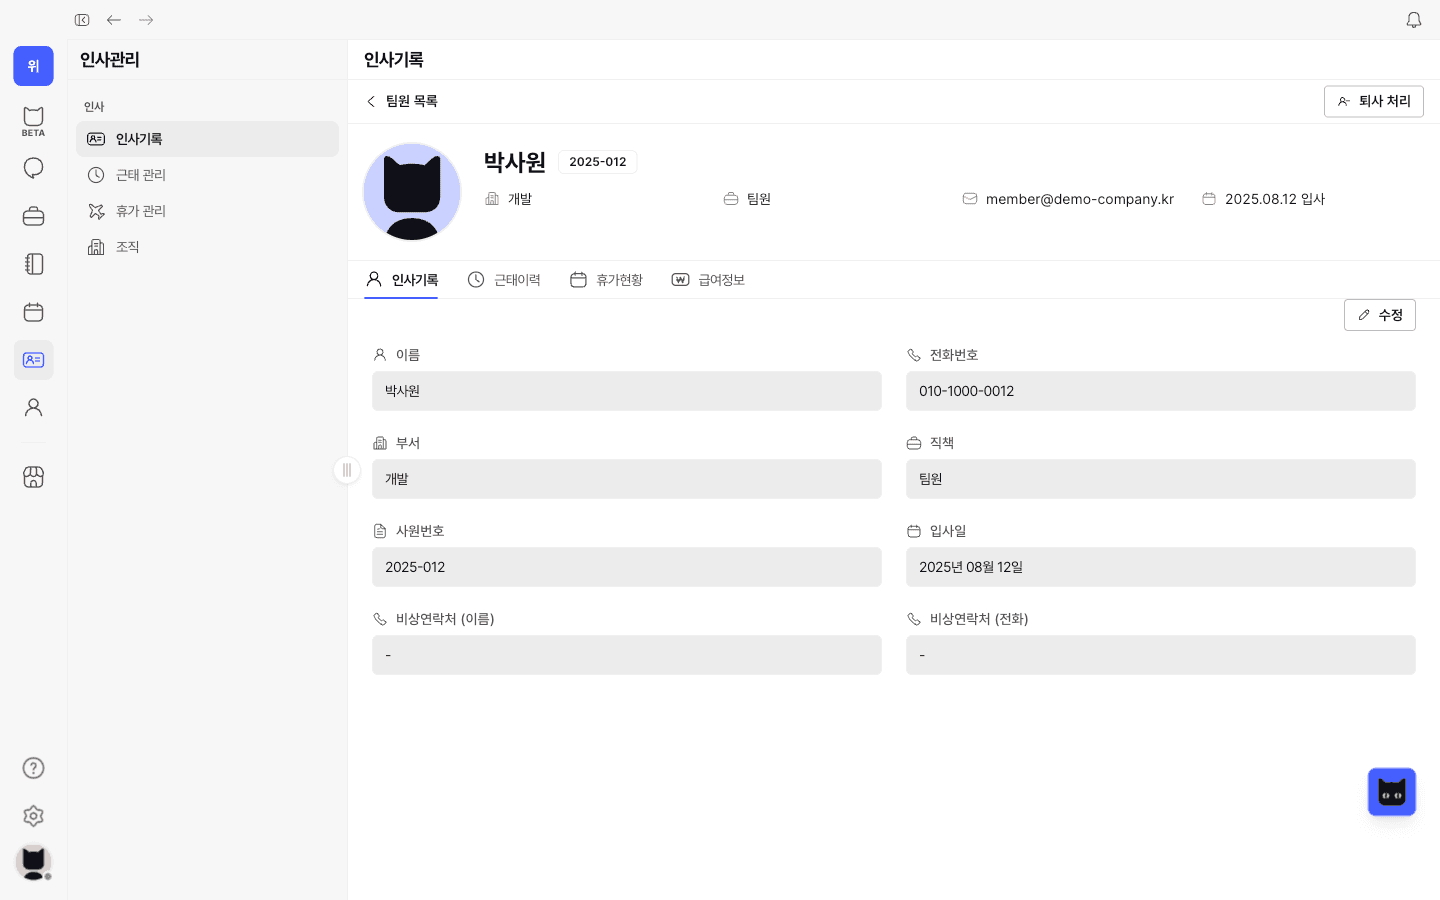Go forward with the right arrow
Viewport: 1440px width, 900px height.
[146, 20]
